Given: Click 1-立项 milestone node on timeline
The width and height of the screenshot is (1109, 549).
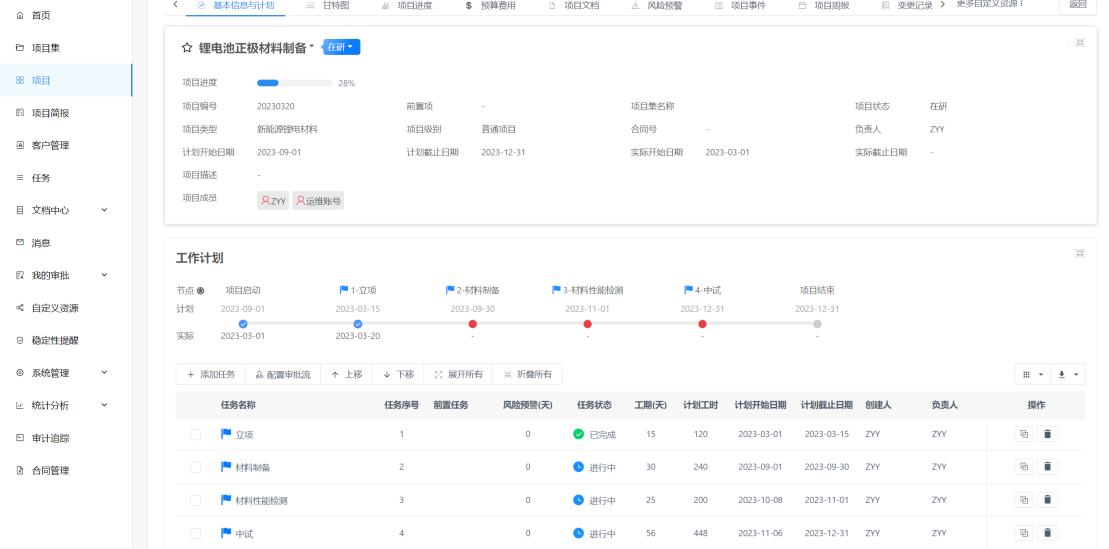Looking at the screenshot, I should (x=358, y=324).
